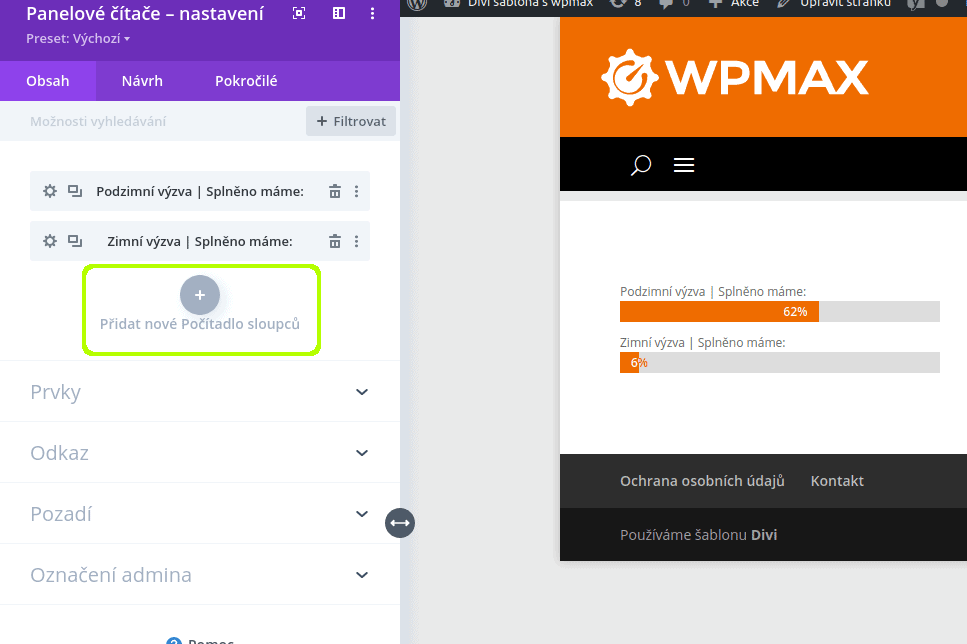This screenshot has height=644, width=967.
Task: Switch to the Obsah tab
Action: 47,81
